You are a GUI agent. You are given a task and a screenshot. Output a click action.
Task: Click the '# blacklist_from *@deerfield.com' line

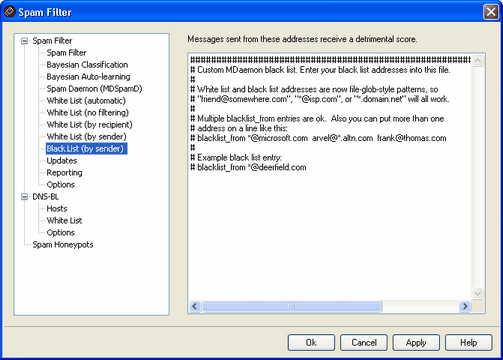pyautogui.click(x=248, y=167)
